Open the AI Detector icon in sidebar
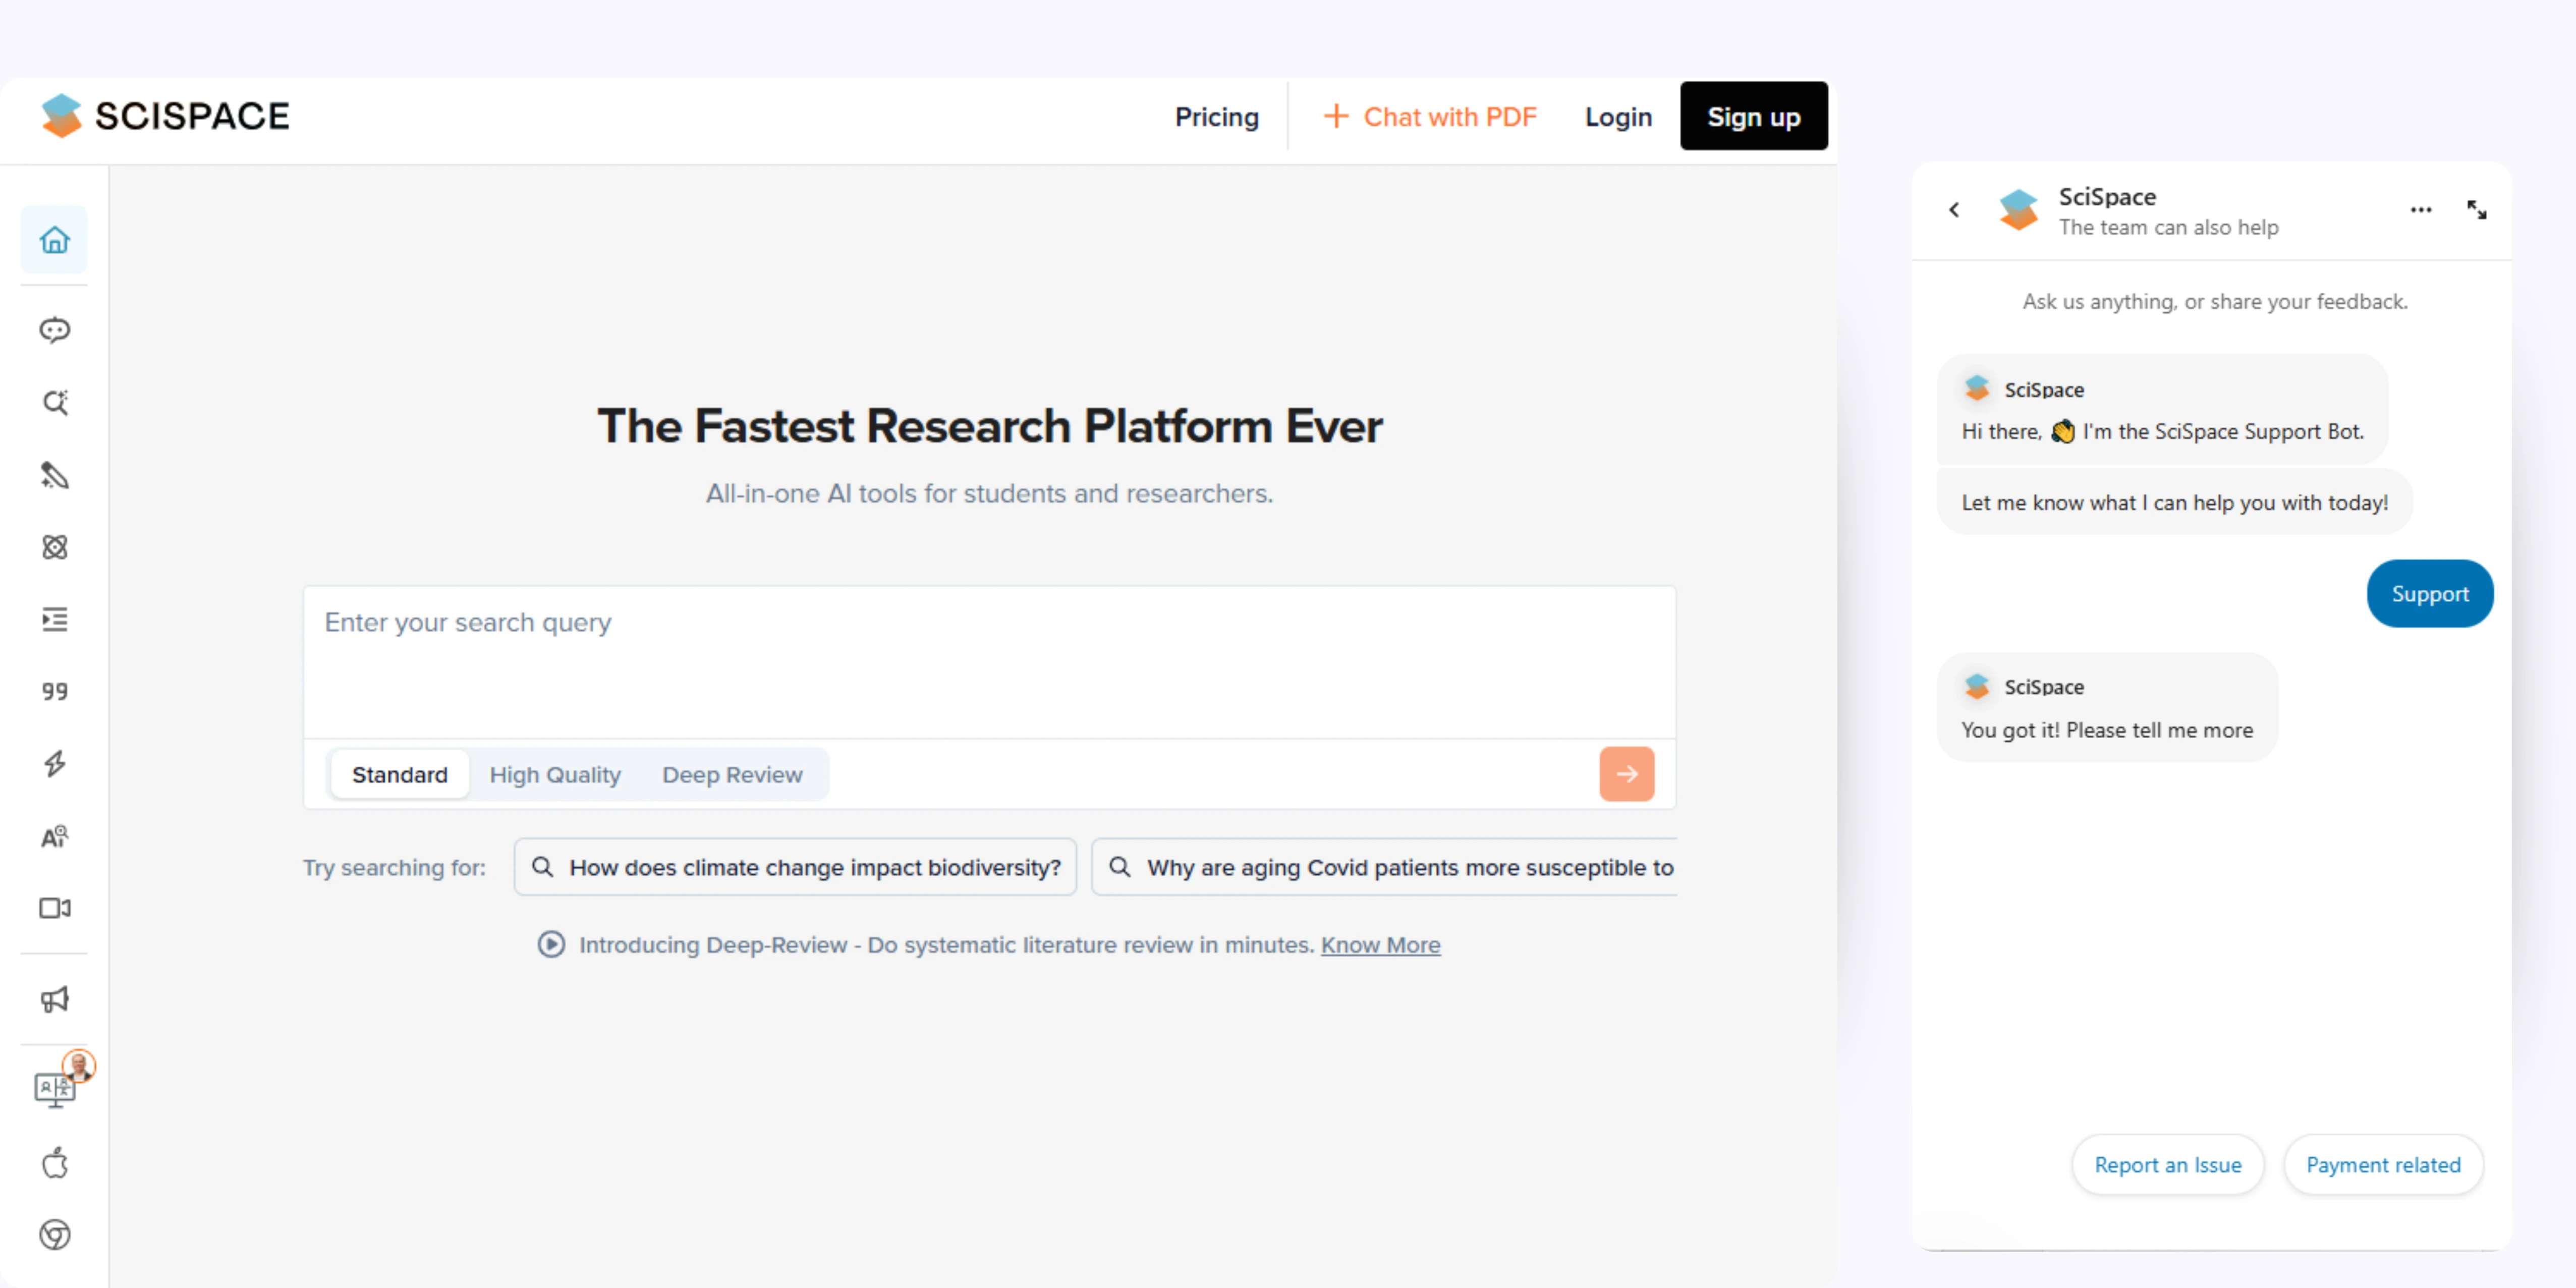The width and height of the screenshot is (2576, 1288). pyautogui.click(x=55, y=837)
